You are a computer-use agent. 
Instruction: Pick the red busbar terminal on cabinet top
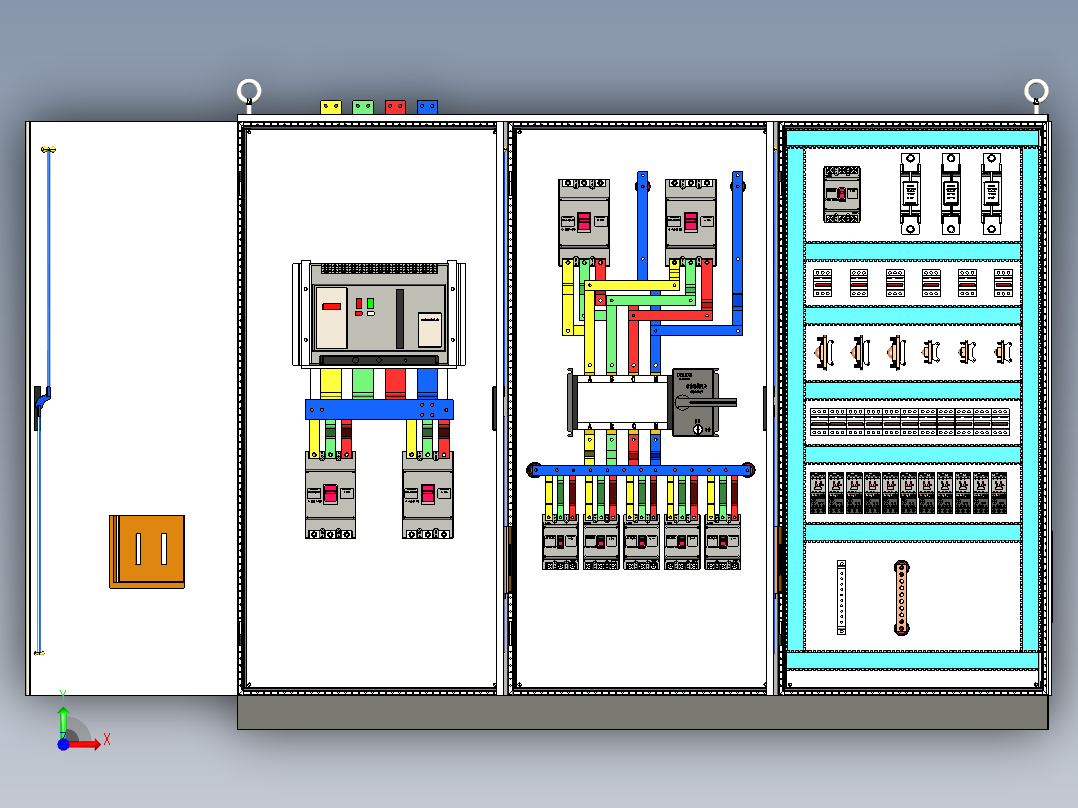point(395,107)
